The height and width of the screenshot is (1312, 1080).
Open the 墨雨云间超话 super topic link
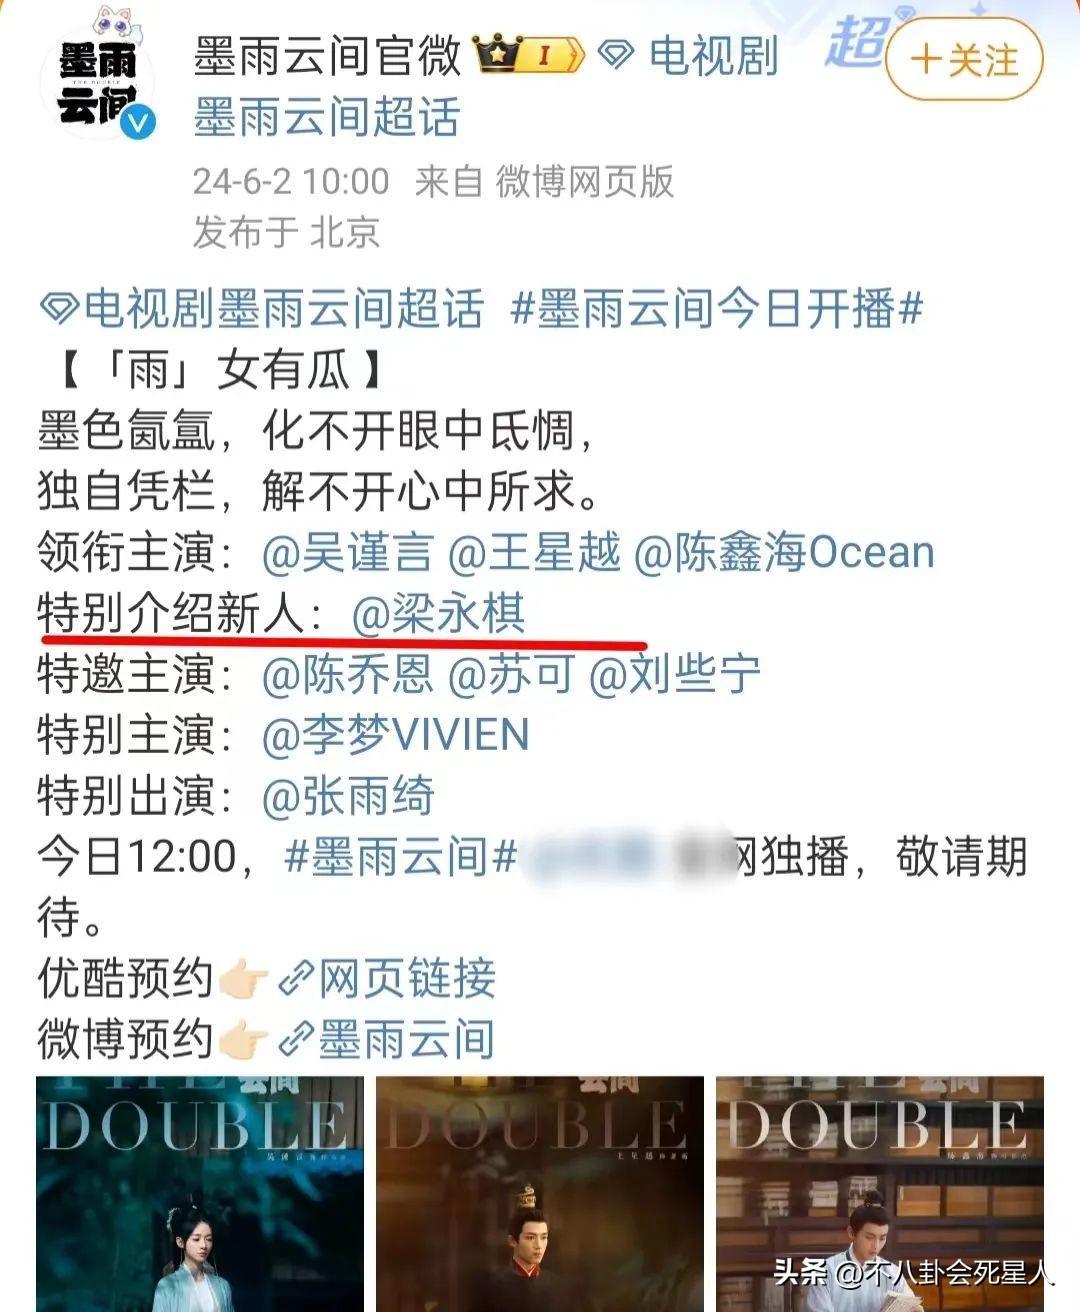point(327,117)
